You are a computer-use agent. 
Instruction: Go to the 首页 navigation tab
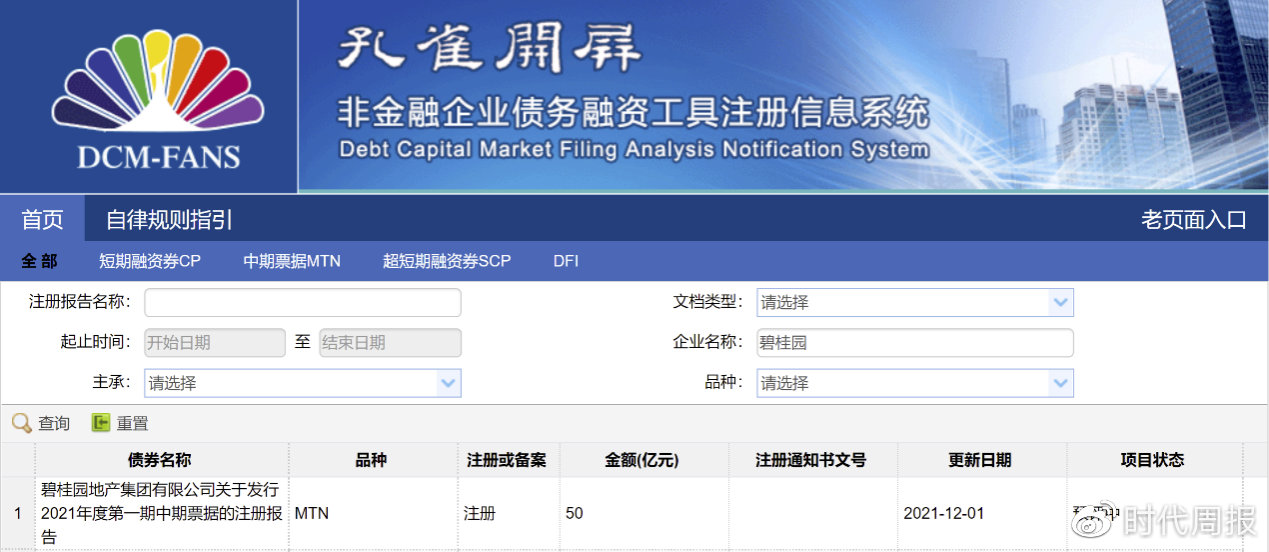[x=42, y=220]
